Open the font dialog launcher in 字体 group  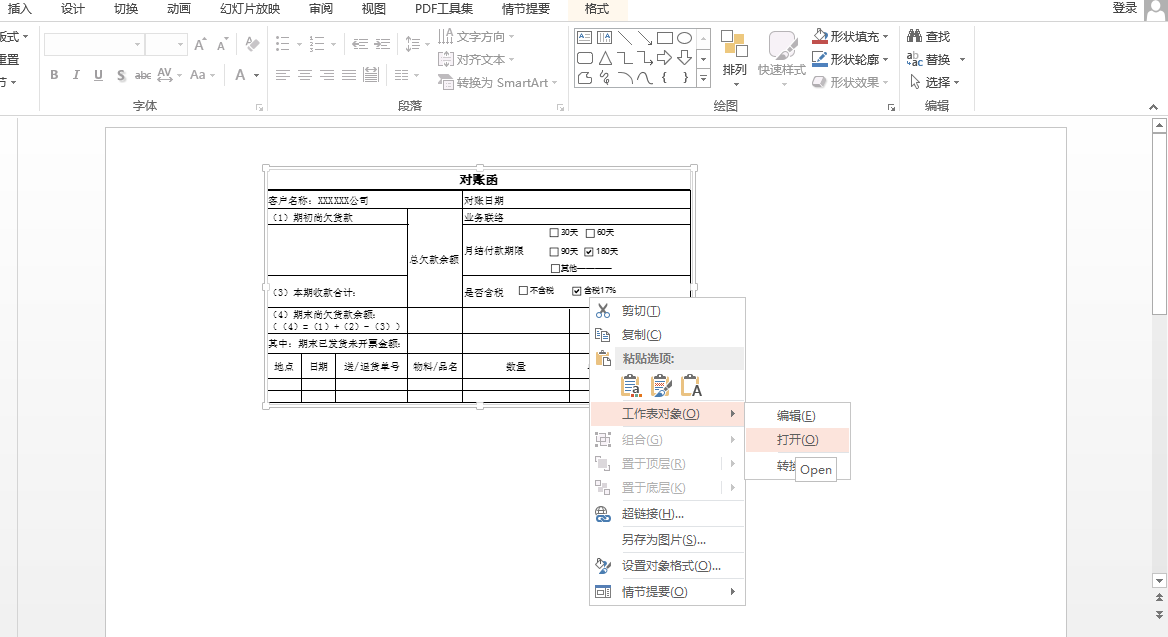pyautogui.click(x=259, y=107)
